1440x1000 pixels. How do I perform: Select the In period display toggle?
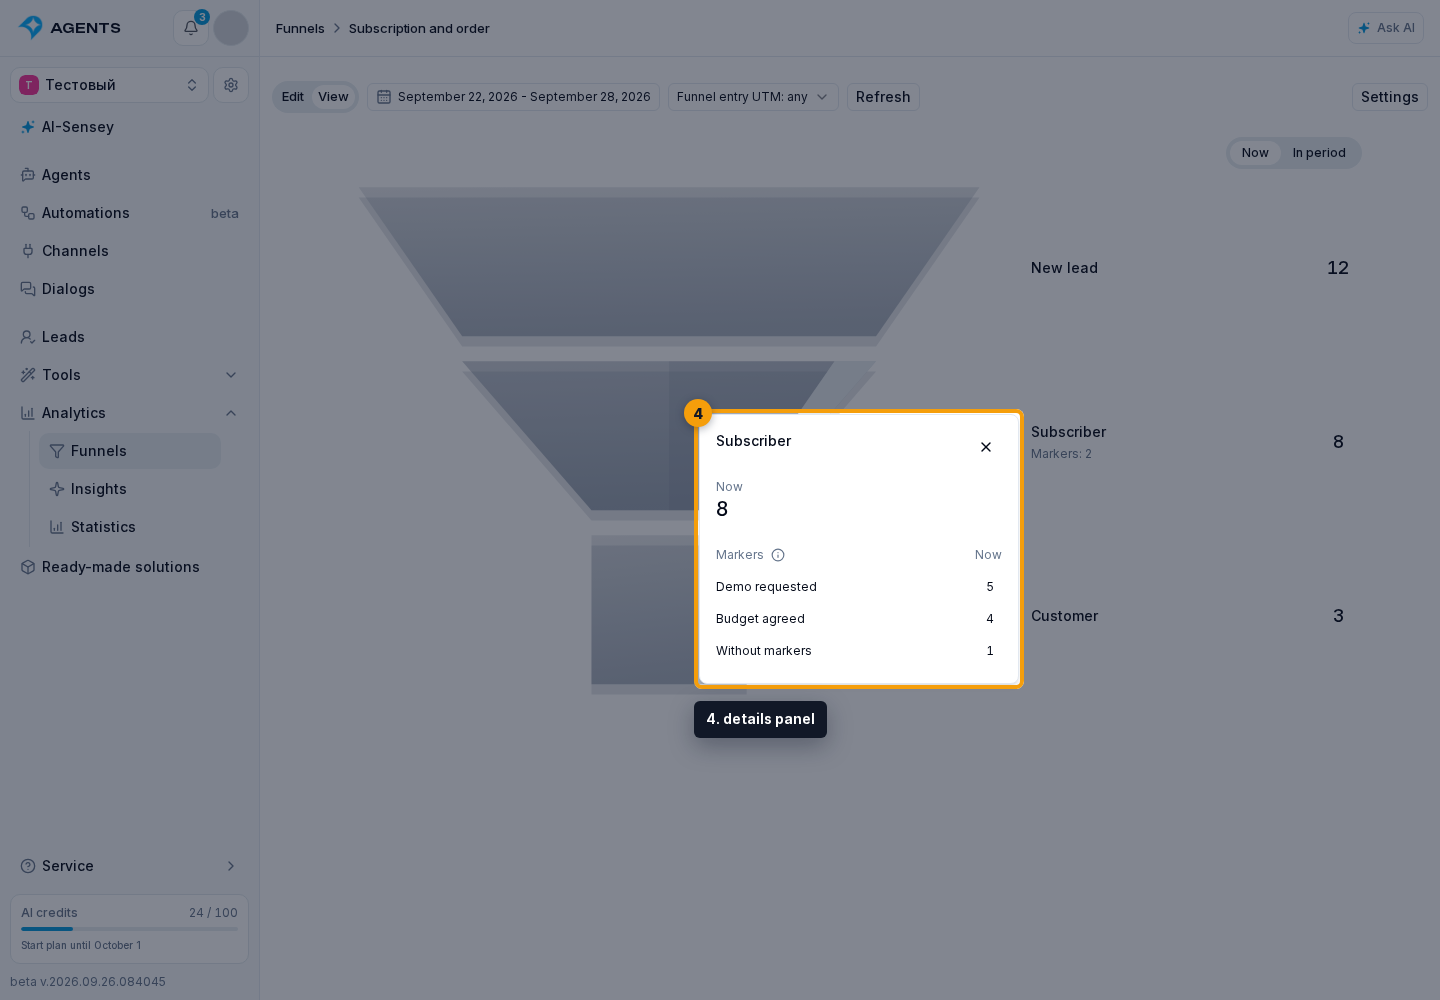1319,153
